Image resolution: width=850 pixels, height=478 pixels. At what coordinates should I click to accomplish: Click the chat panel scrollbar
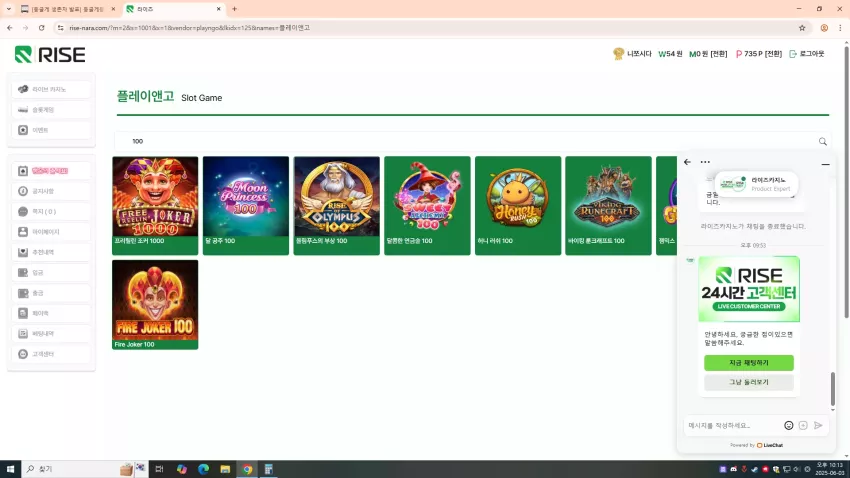point(833,389)
